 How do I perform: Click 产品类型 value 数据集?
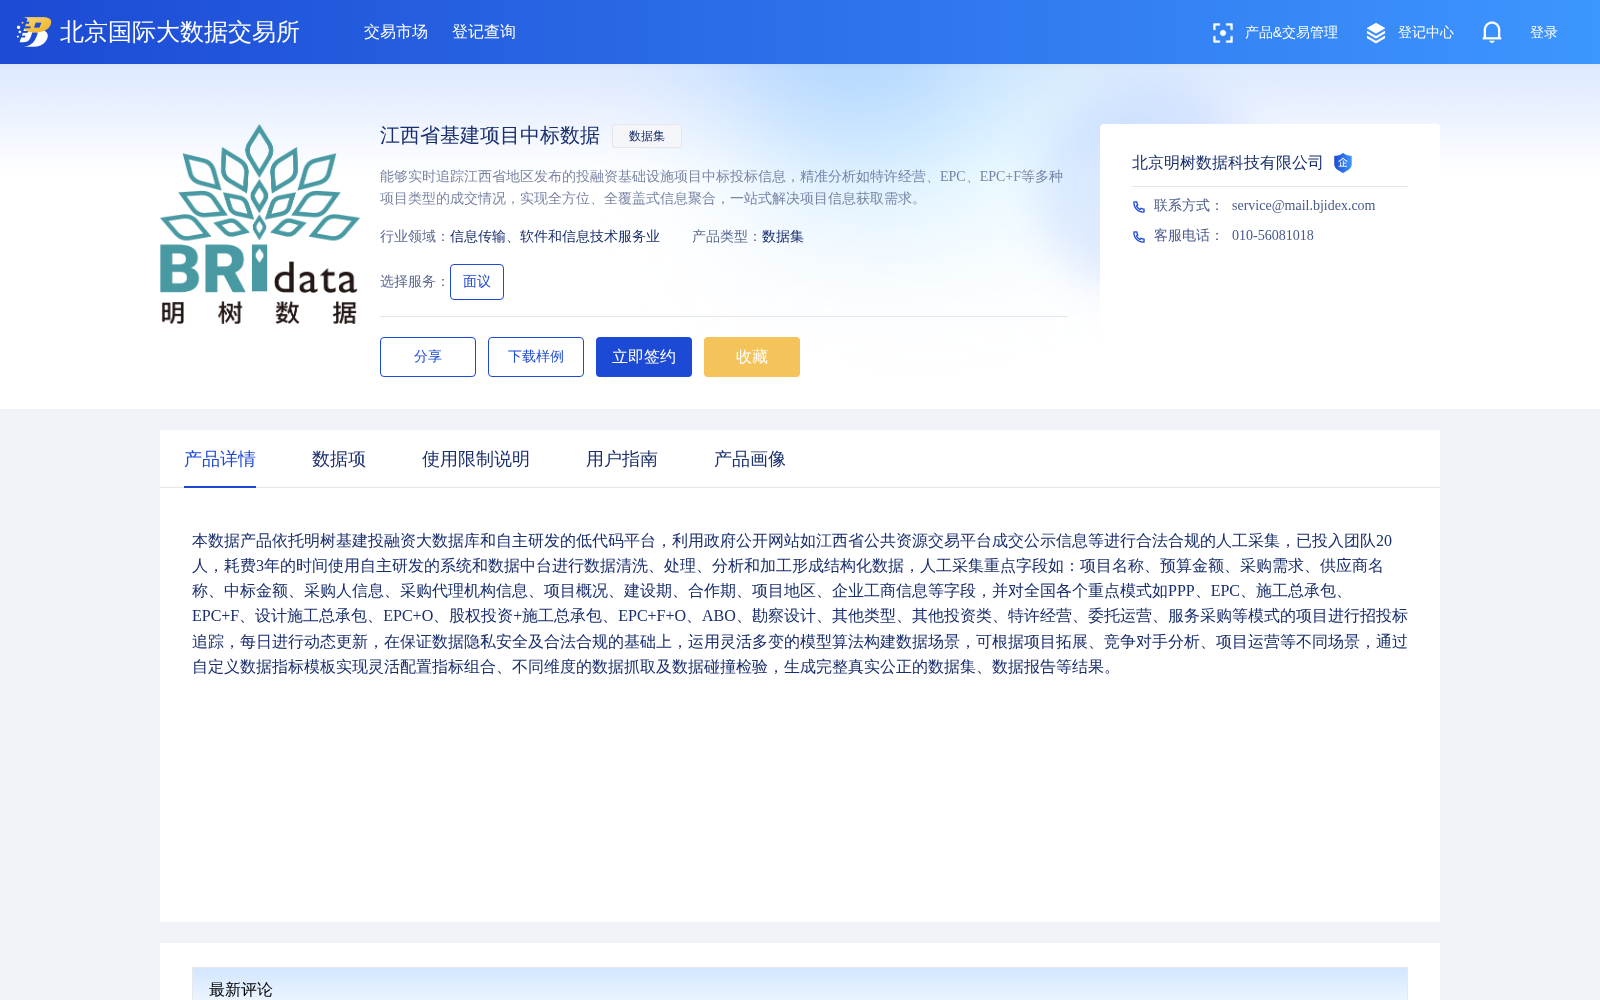(783, 237)
